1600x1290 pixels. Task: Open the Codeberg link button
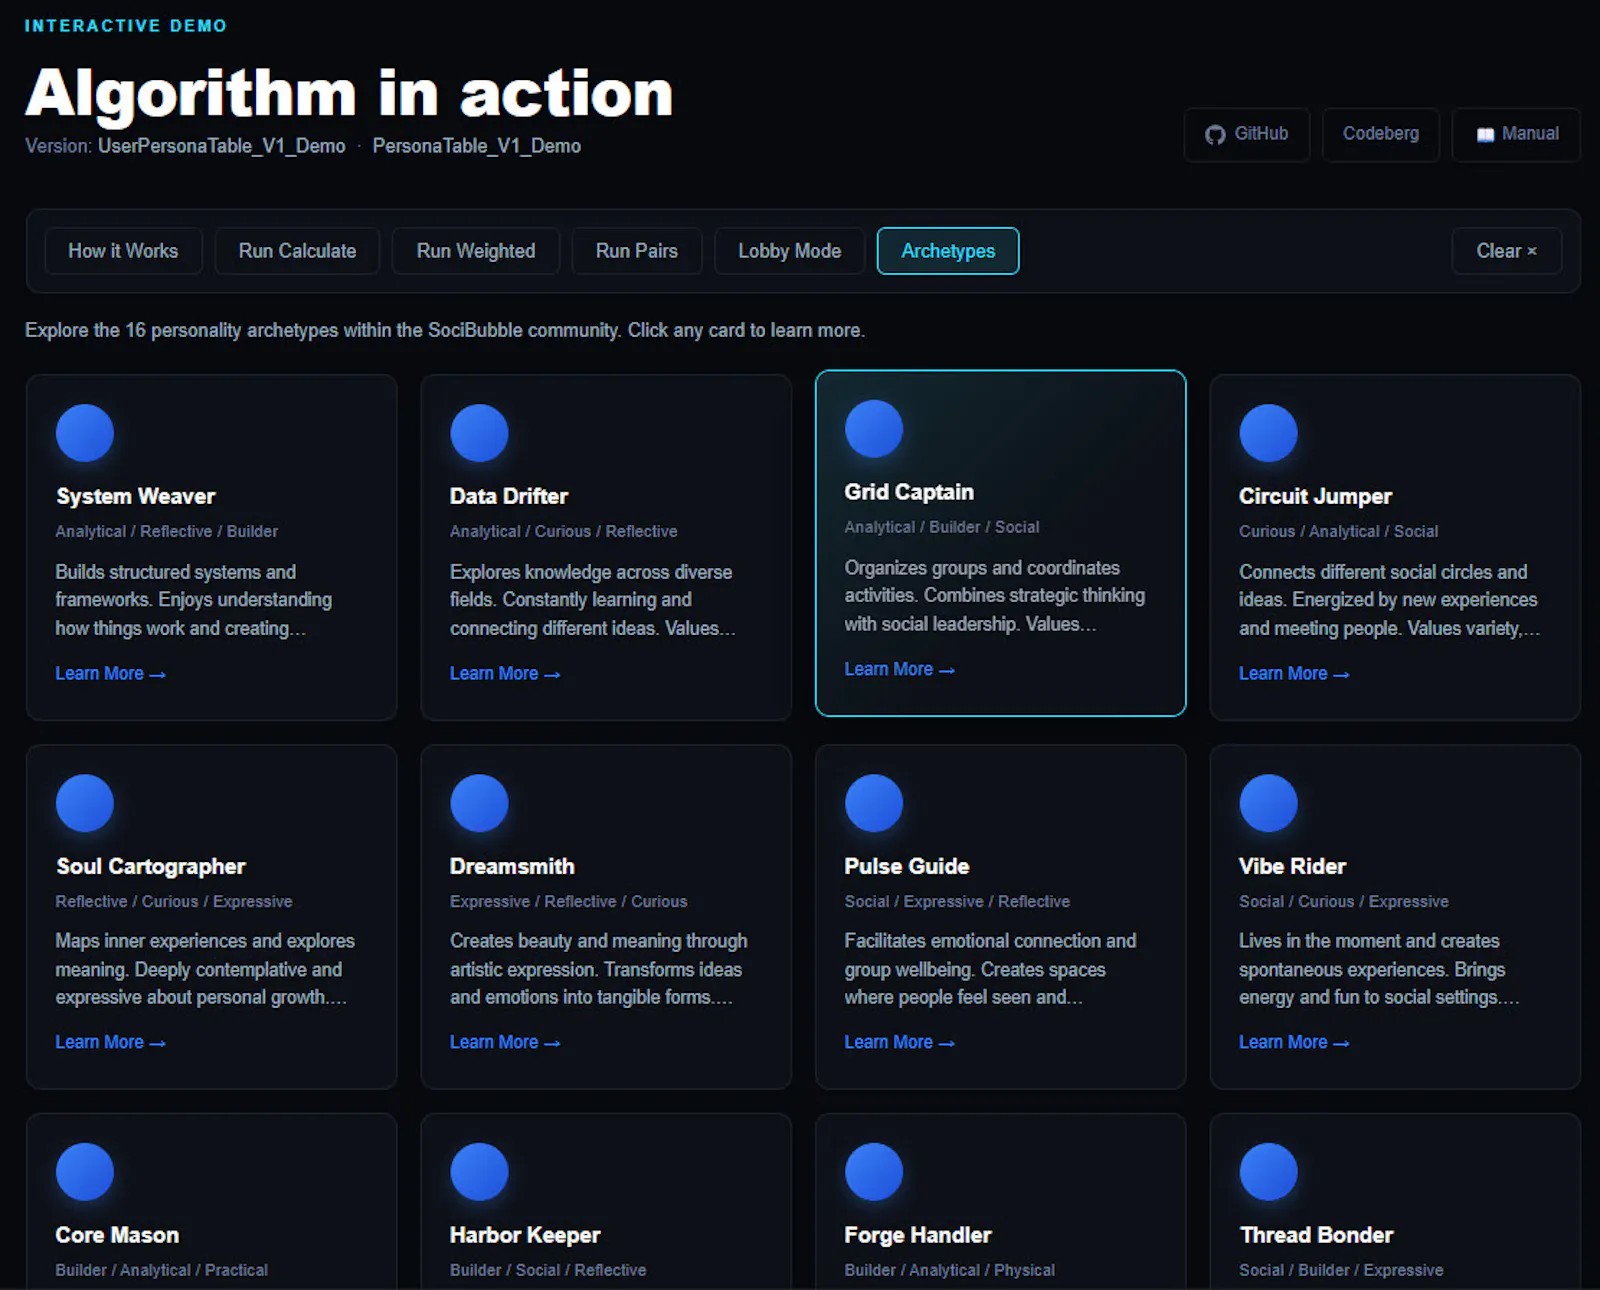pos(1381,134)
